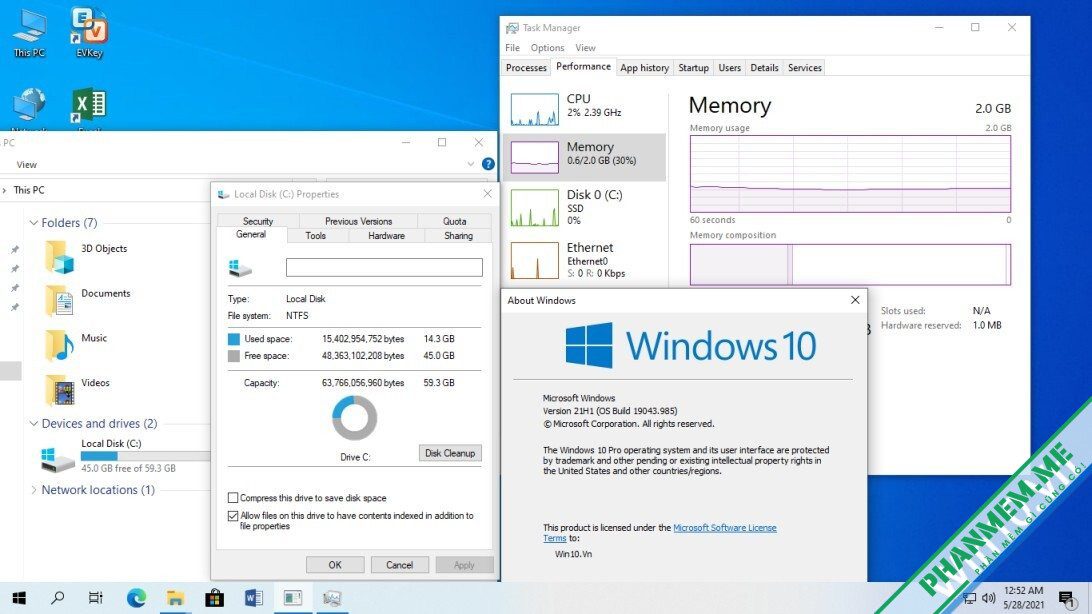This screenshot has height=614, width=1092.
Task: Open Microsoft Store from taskbar
Action: (x=214, y=597)
